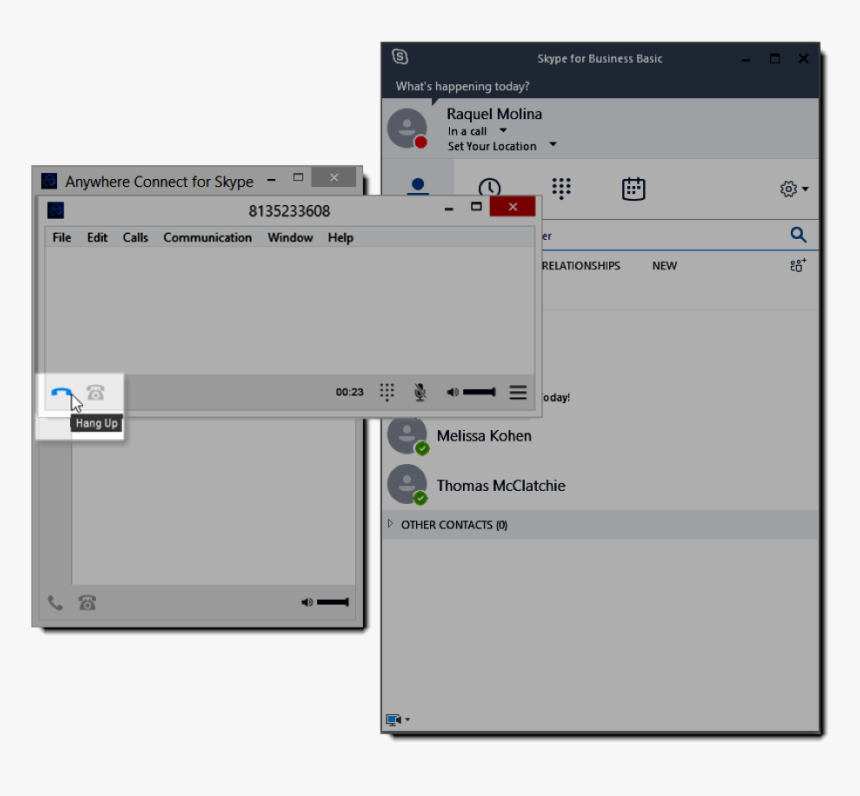Image resolution: width=860 pixels, height=796 pixels.
Task: Minimize the Anywhere Connect for Skype window
Action: (271, 179)
